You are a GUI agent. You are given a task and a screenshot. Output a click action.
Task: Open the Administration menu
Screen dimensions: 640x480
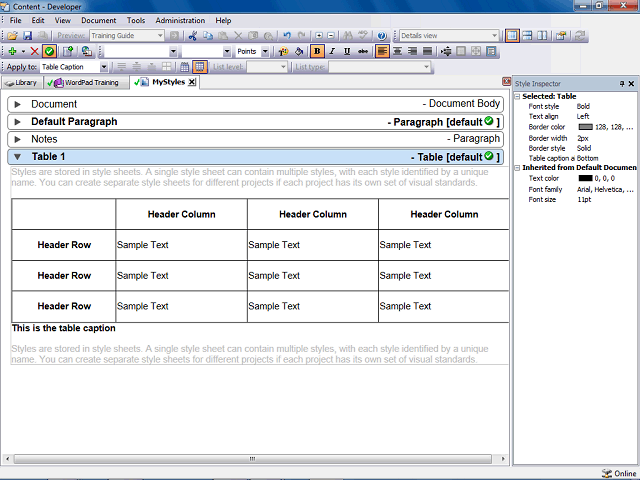pos(180,20)
